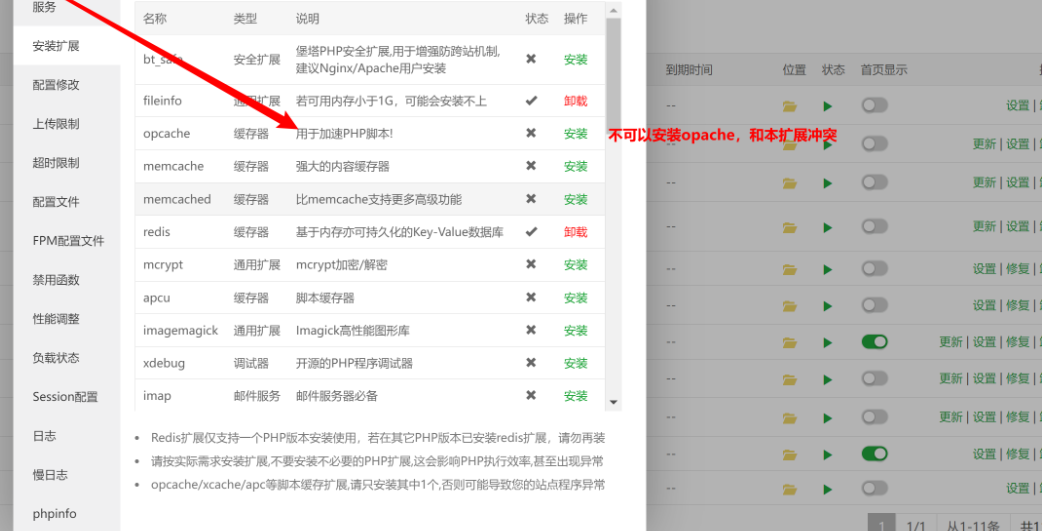Click the installed checkmark for fileinfo

[531, 101]
